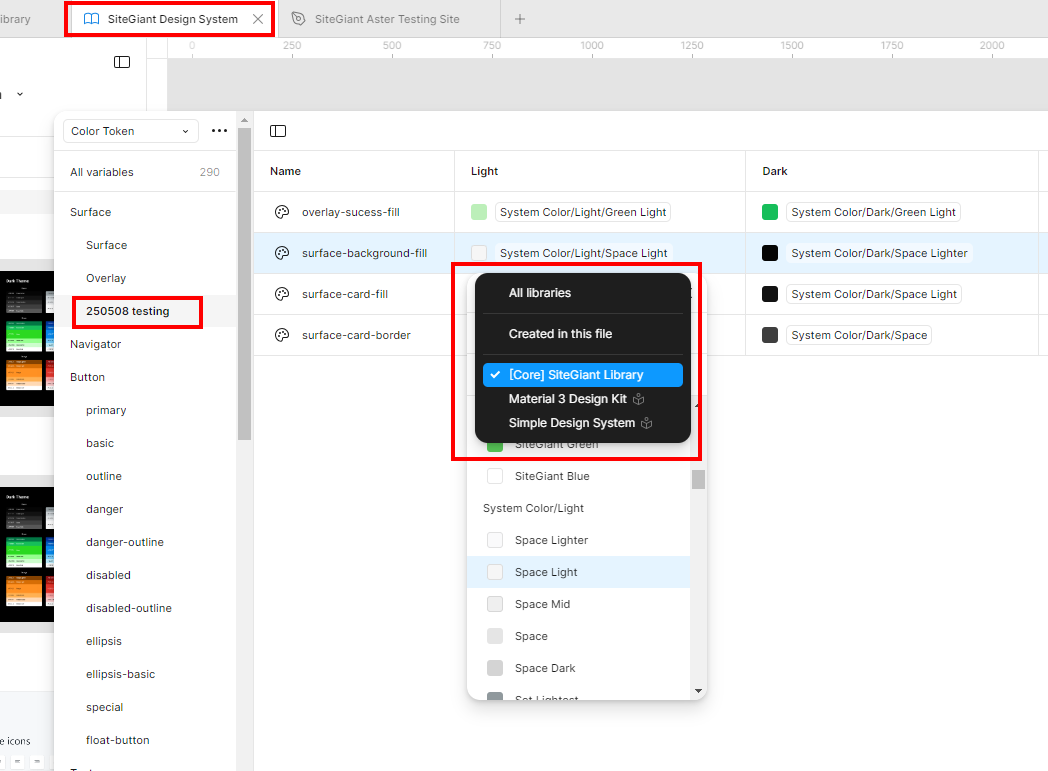Viewport: 1048px width, 771px height.
Task: Open SiteGiant Aster Testing Site tab
Action: [388, 19]
